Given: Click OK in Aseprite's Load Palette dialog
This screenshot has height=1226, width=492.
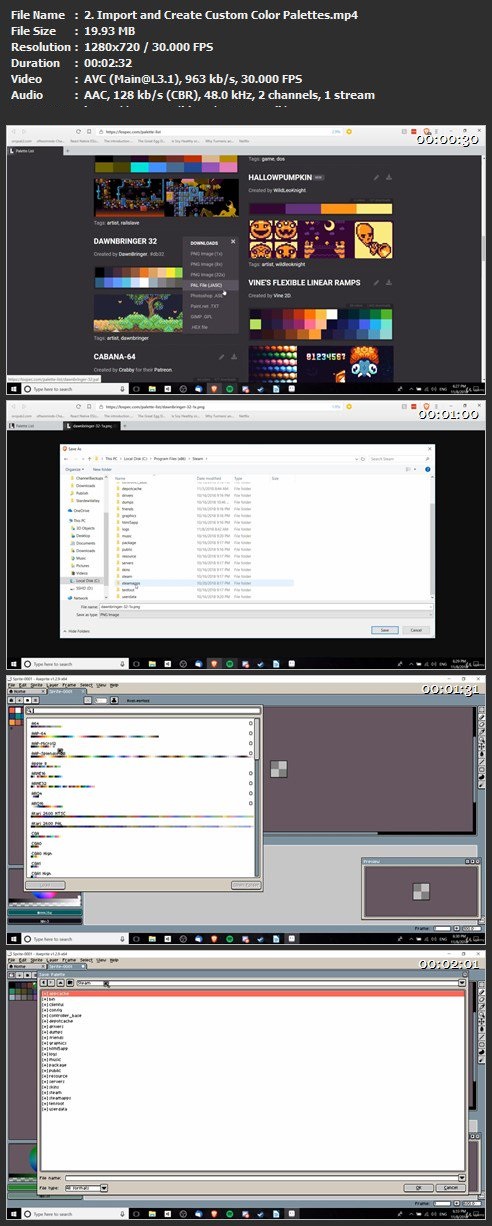Looking at the screenshot, I should [x=422, y=1186].
